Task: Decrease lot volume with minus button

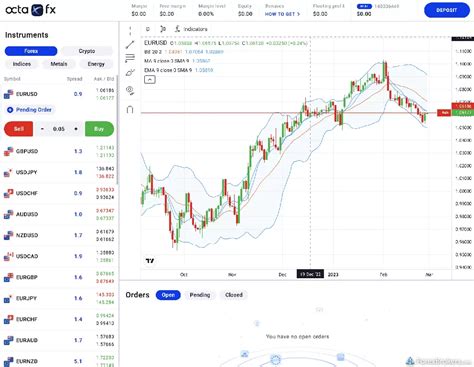Action: pos(42,129)
